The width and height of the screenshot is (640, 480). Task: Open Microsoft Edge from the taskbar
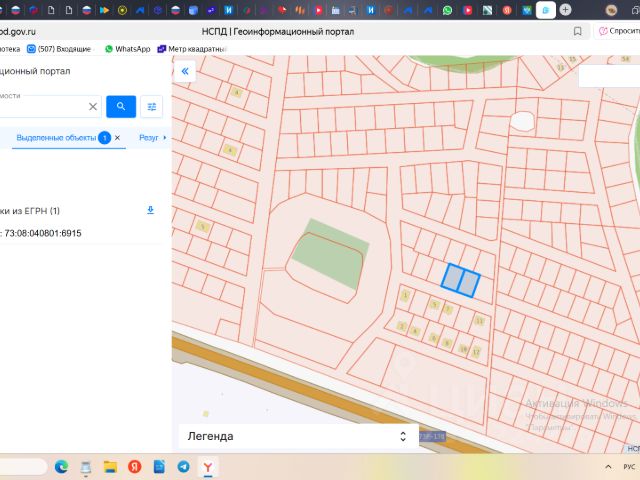[x=61, y=467]
